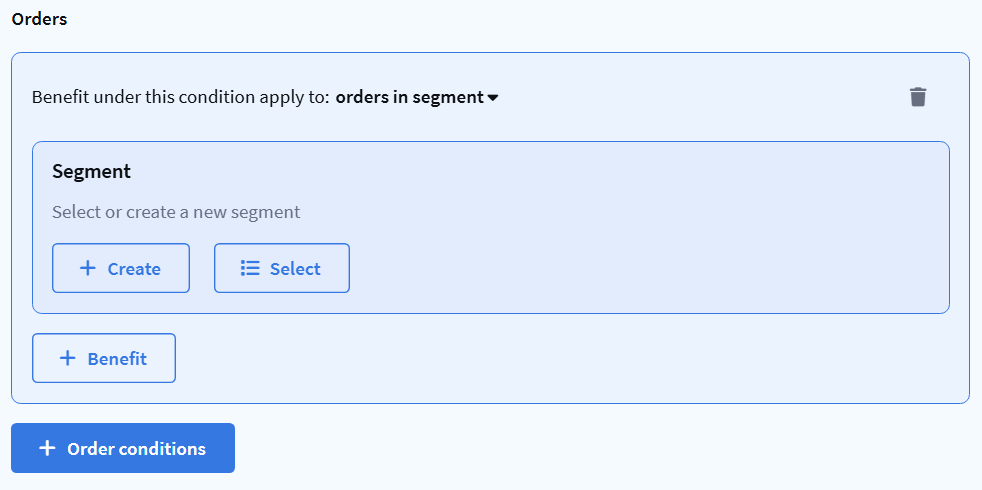Delete this order condition with trash icon

coord(918,97)
